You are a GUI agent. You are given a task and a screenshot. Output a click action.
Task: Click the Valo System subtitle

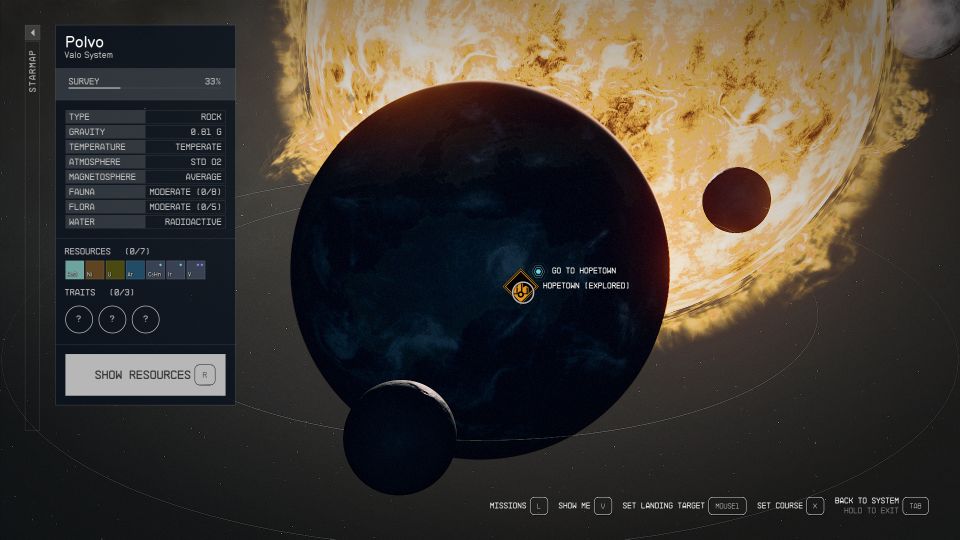coord(89,55)
